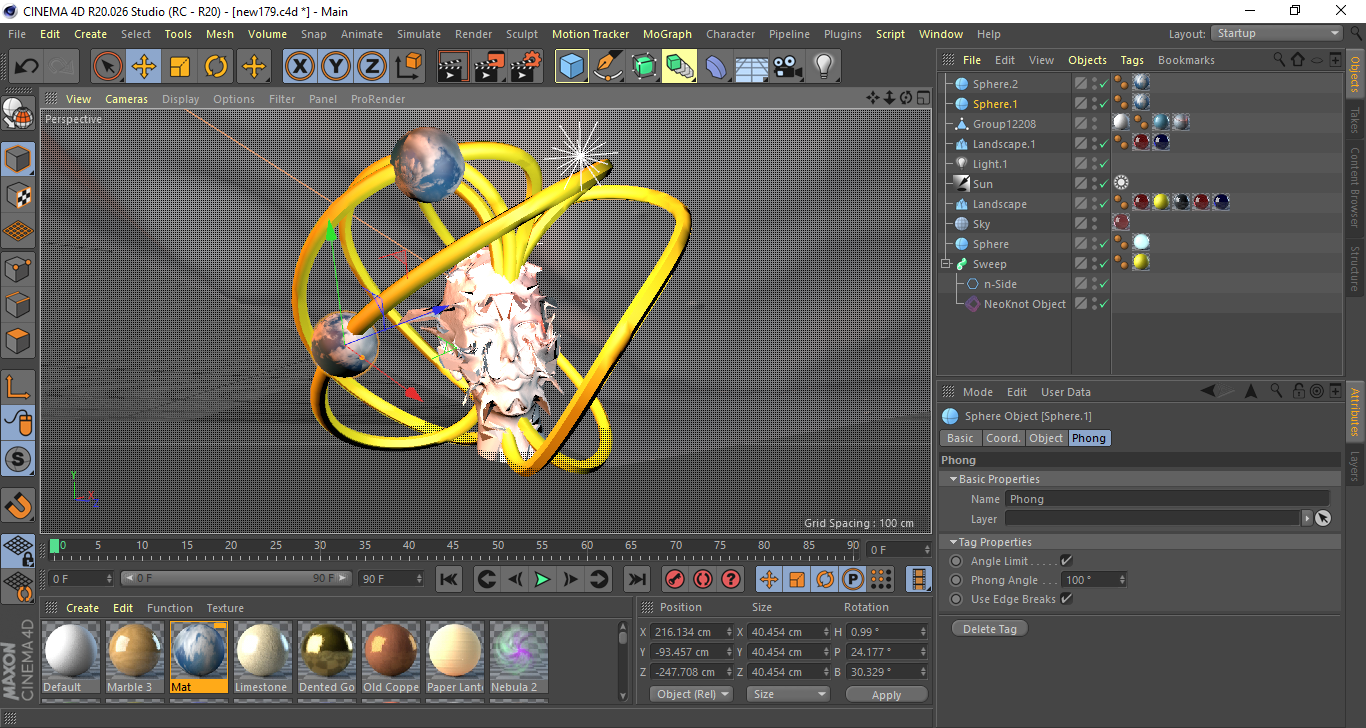This screenshot has width=1366, height=728.
Task: Open the Size mode dropdown
Action: coord(790,694)
